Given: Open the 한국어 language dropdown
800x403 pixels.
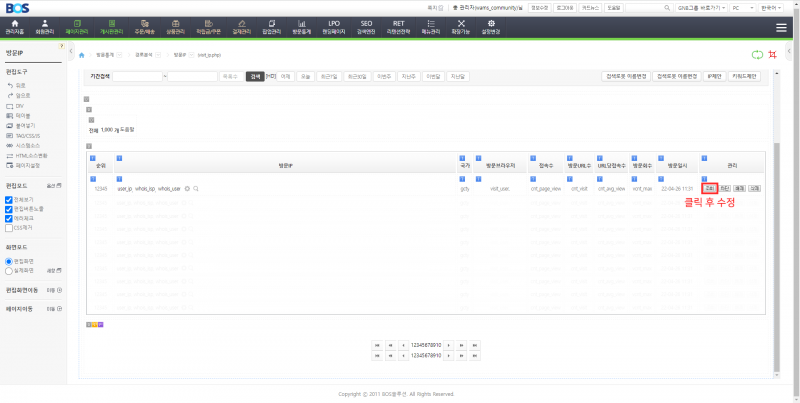Looking at the screenshot, I should pos(773,6).
